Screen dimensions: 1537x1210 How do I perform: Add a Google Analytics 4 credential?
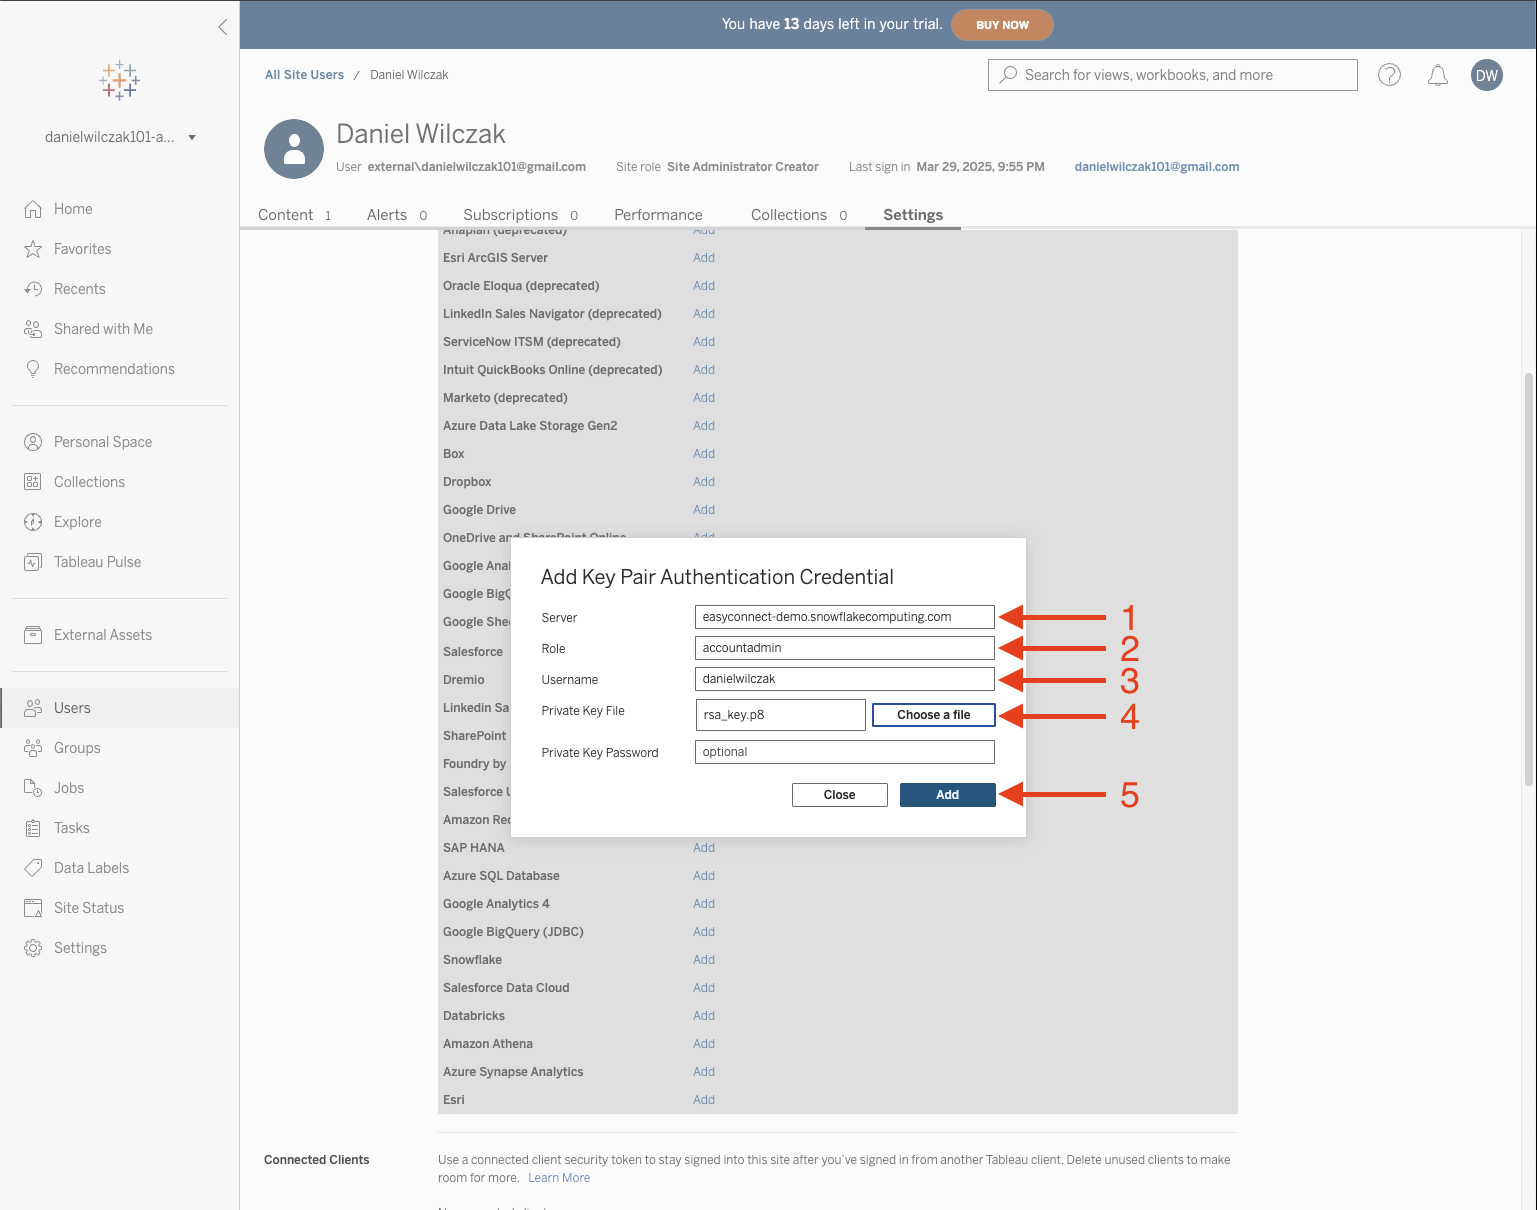[704, 904]
